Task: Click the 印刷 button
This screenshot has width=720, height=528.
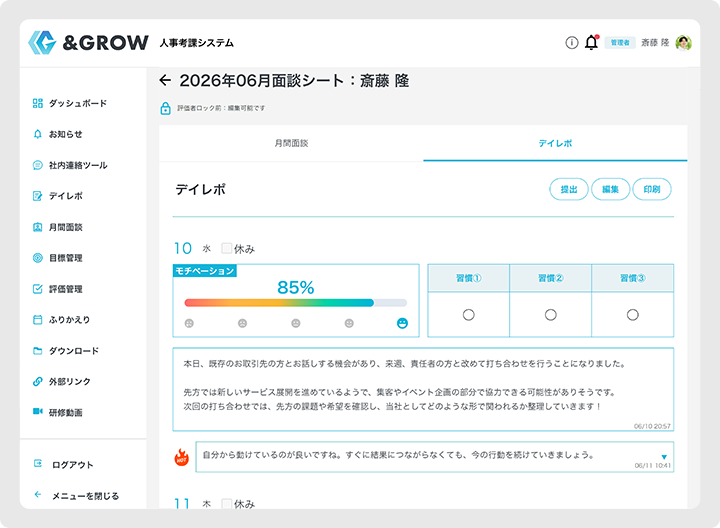Action: pos(652,189)
